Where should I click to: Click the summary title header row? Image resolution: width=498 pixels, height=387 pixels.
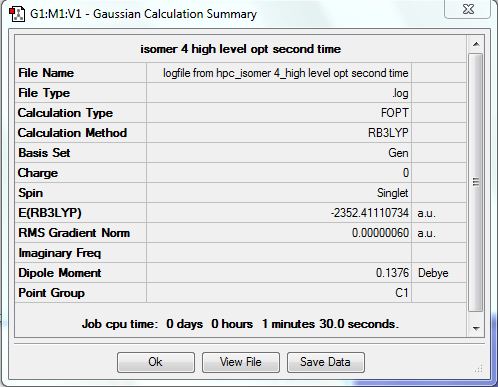tap(240, 49)
